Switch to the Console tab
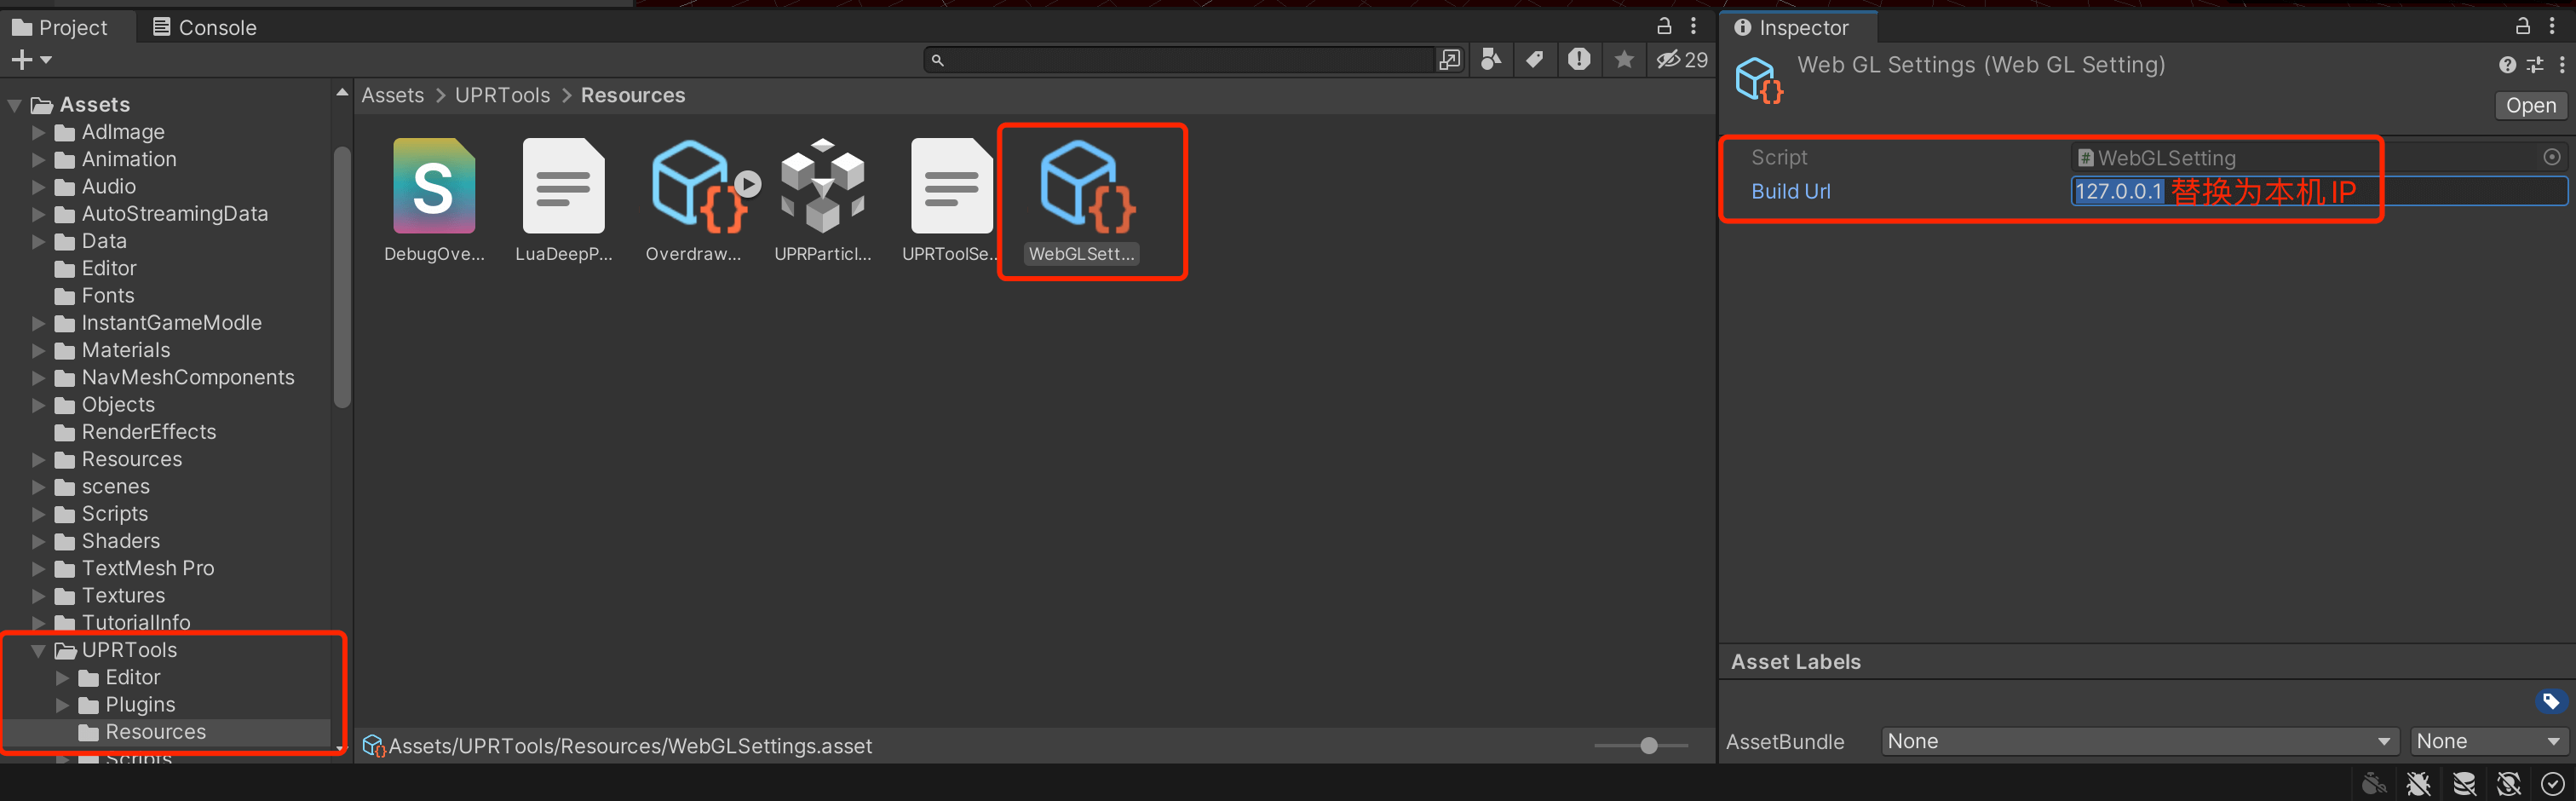The height and width of the screenshot is (801, 2576). [x=205, y=28]
